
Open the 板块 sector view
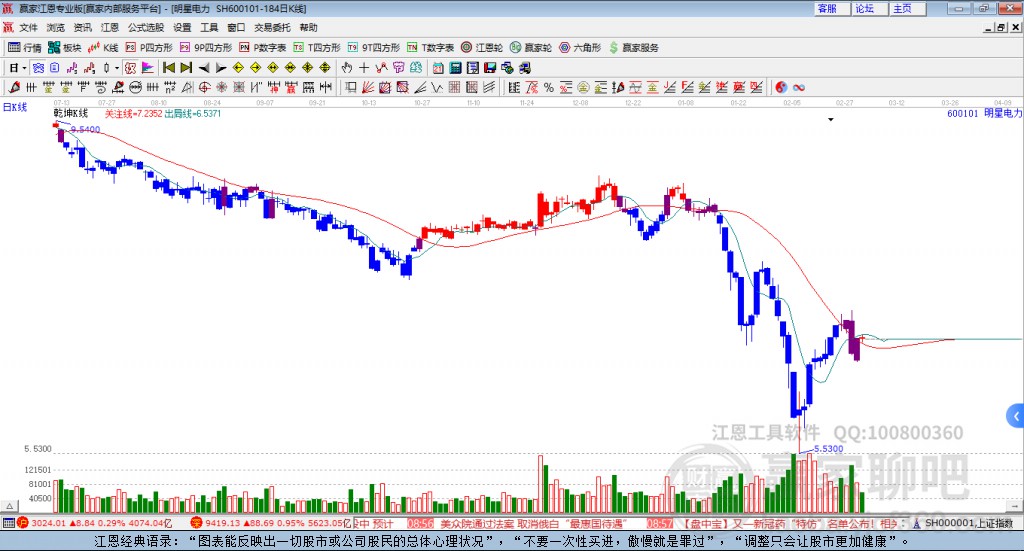click(x=64, y=48)
